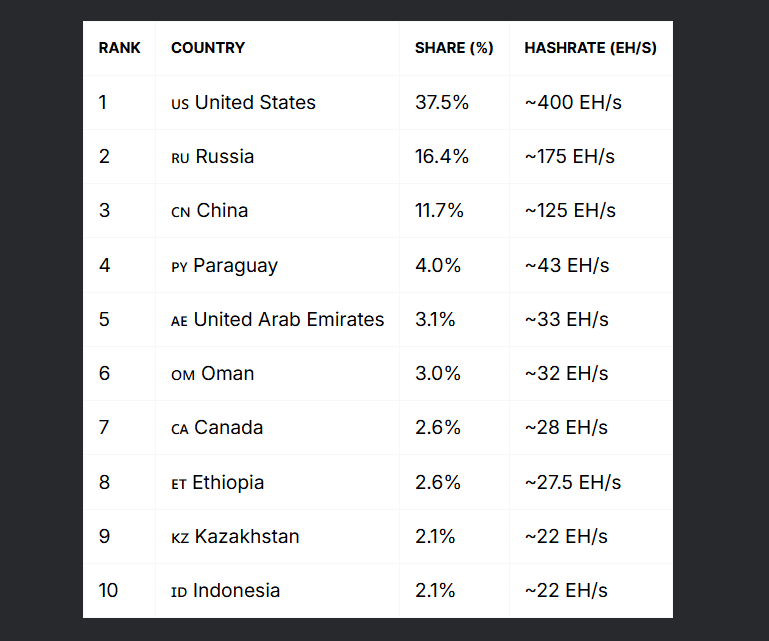The image size is (769, 641).
Task: Click the HASHRATE (EH/S) column header
Action: point(590,48)
